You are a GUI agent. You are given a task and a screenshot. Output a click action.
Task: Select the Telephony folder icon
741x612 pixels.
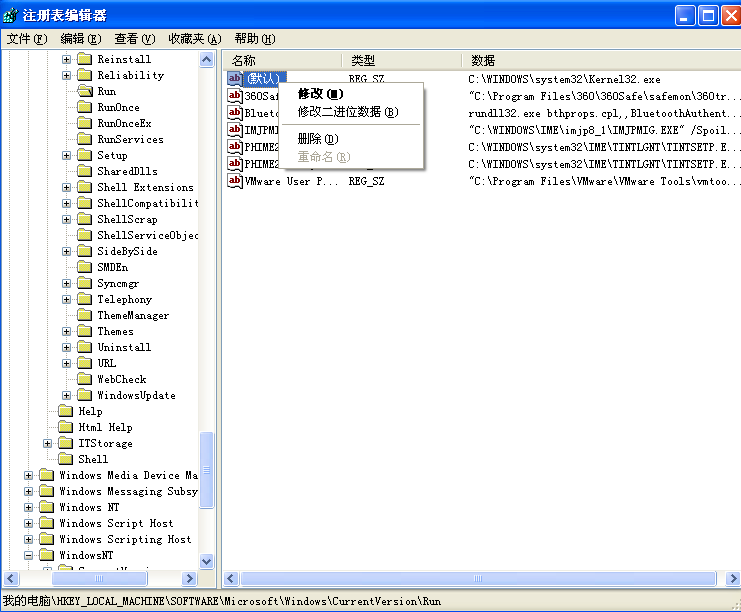pyautogui.click(x=85, y=299)
